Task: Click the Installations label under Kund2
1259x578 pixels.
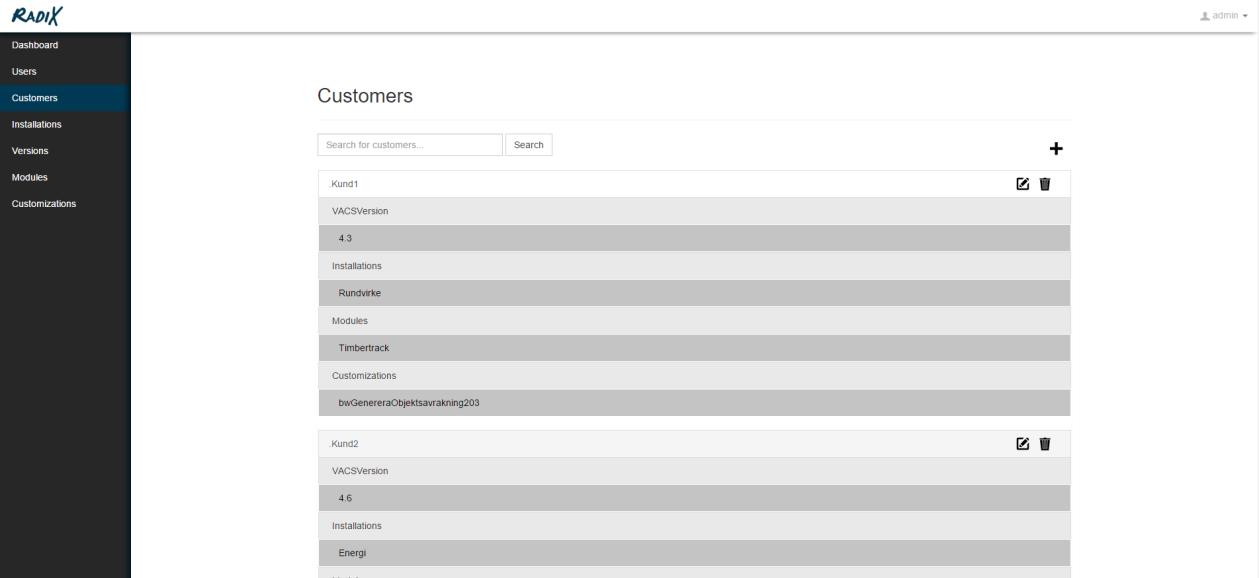Action: (357, 526)
